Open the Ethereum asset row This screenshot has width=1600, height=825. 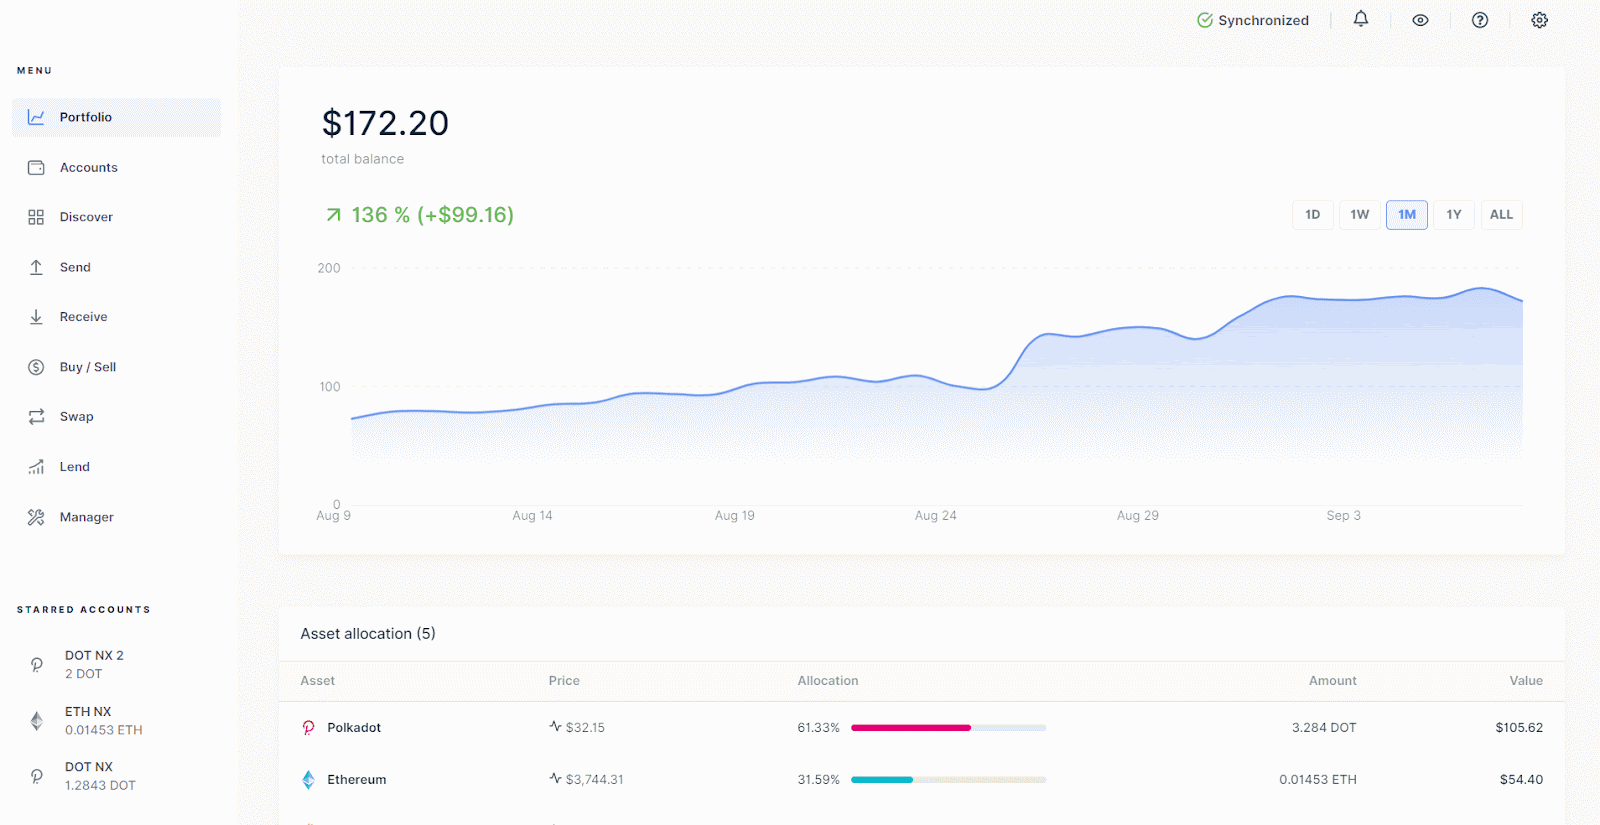pyautogui.click(x=356, y=780)
